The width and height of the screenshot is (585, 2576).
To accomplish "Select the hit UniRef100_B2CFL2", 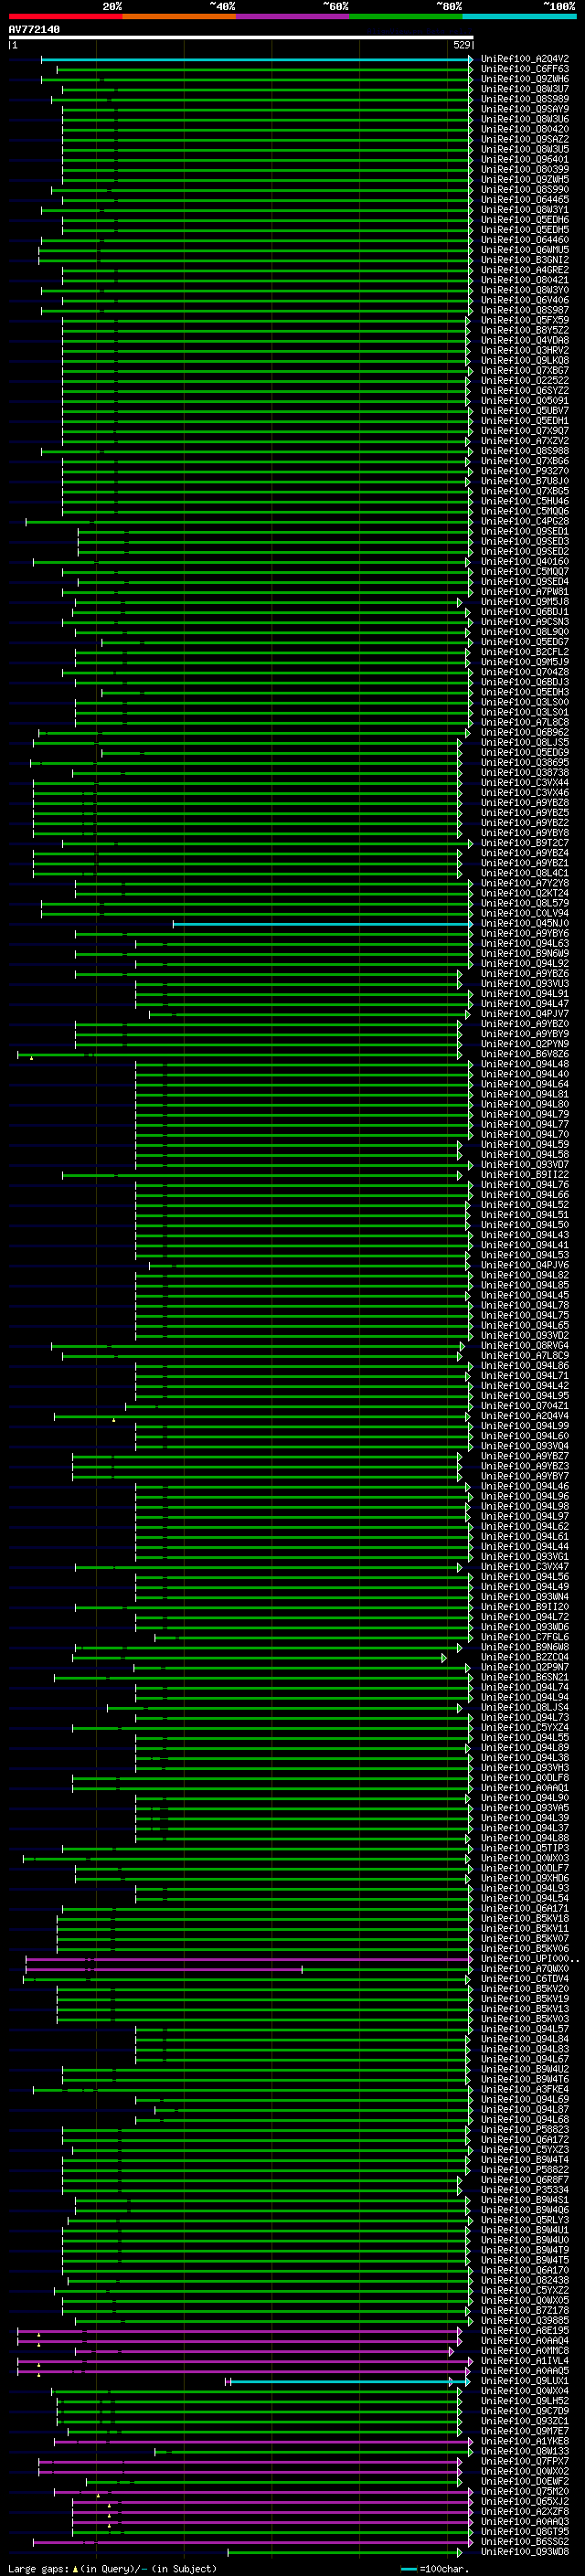I will [x=525, y=652].
